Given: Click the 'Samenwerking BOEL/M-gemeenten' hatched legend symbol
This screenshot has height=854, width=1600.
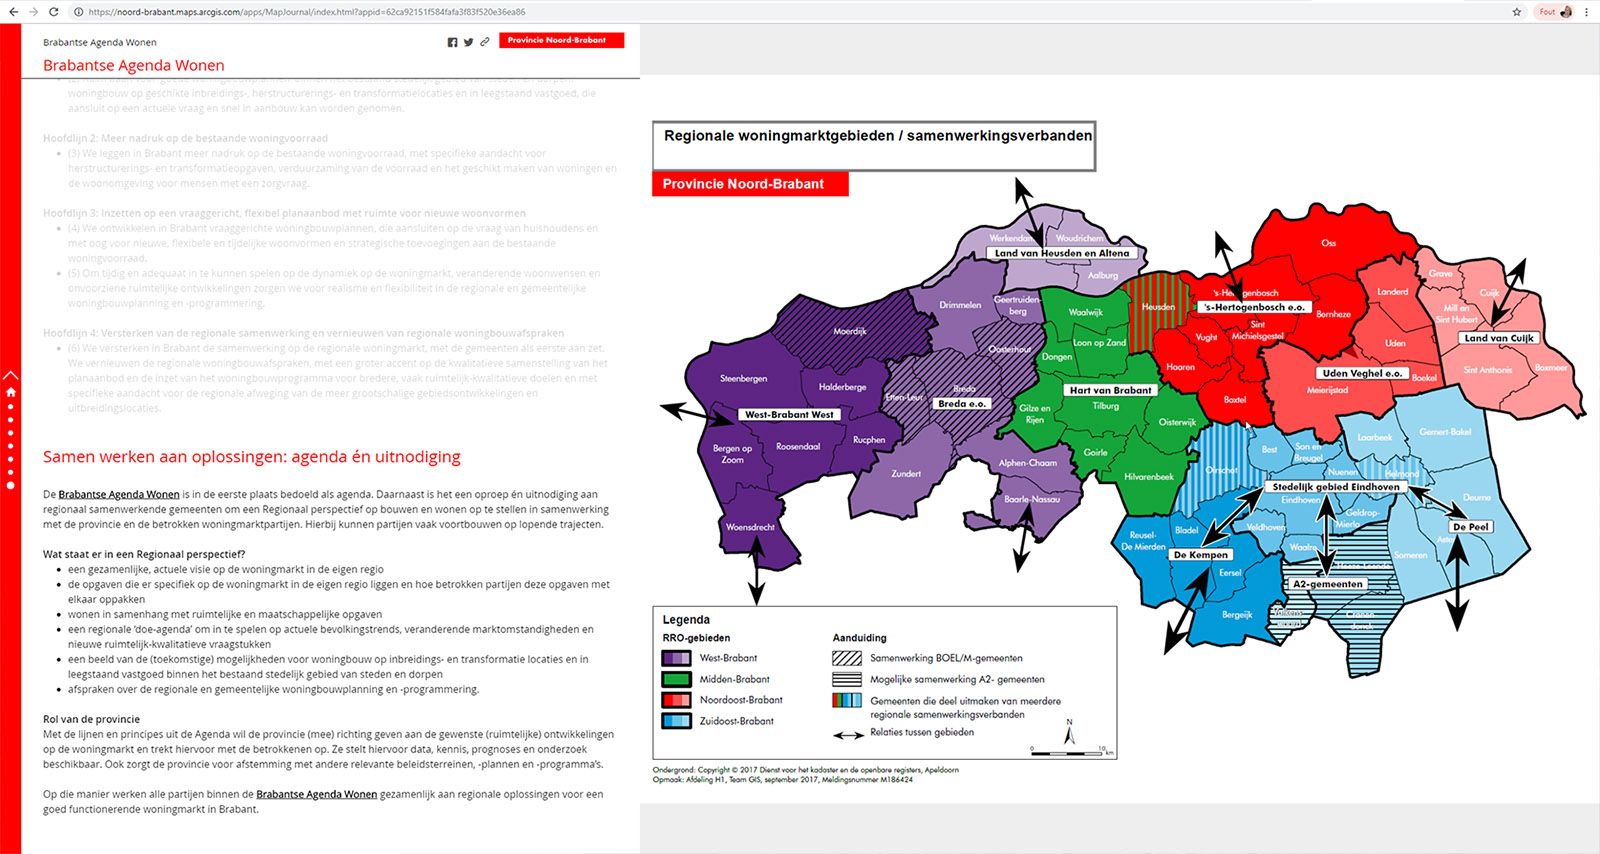Looking at the screenshot, I should pyautogui.click(x=847, y=659).
